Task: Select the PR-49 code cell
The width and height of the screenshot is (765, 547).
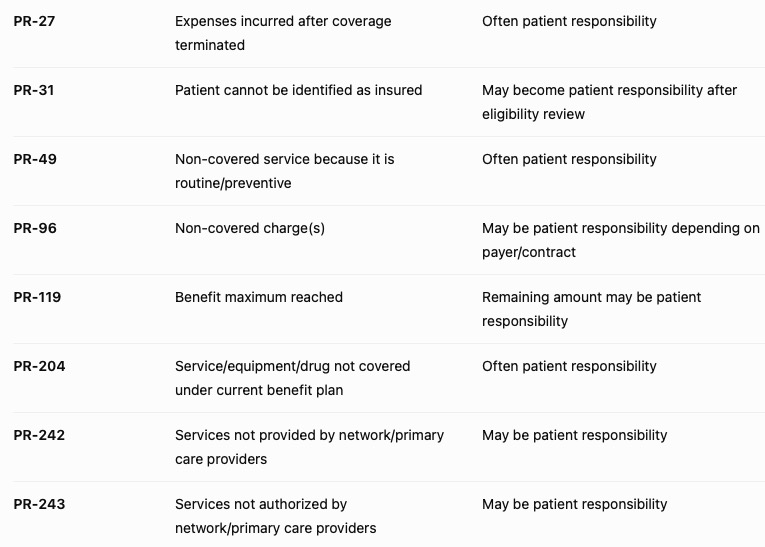Action: 35,159
